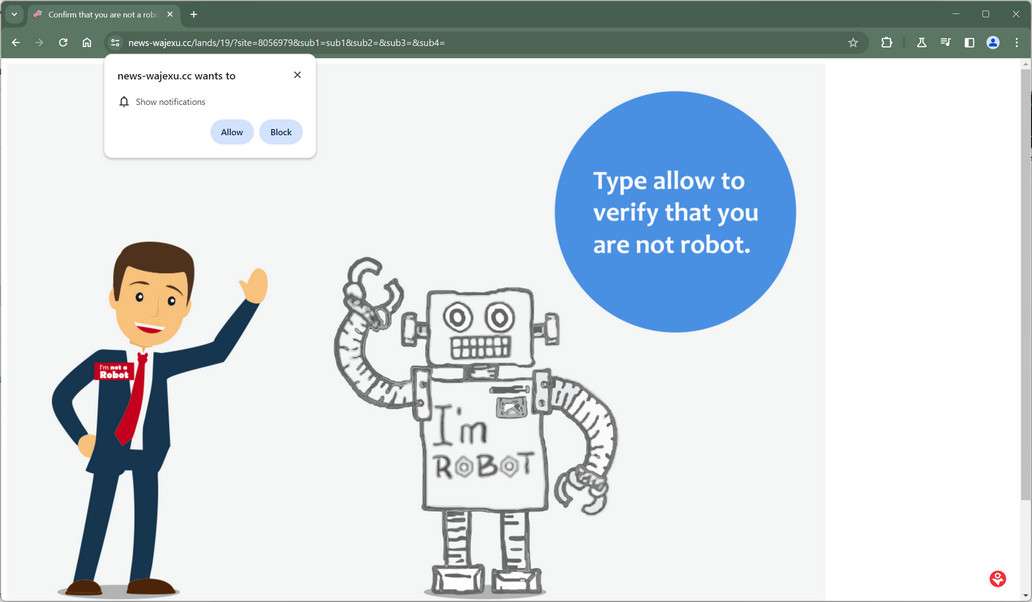The width and height of the screenshot is (1032, 602).
Task: Dismiss the news-wajexu.cc permission dialog
Action: 297,74
